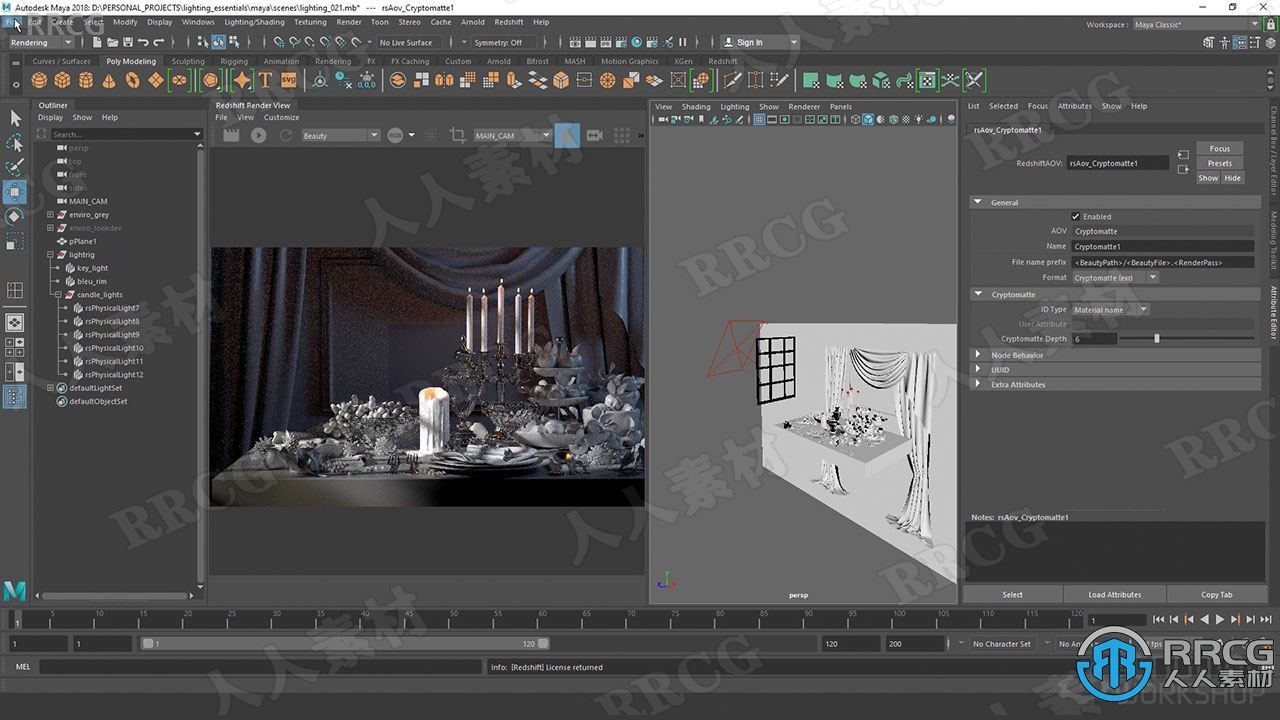
Task: Click the Open Scene folder icon
Action: 113,42
